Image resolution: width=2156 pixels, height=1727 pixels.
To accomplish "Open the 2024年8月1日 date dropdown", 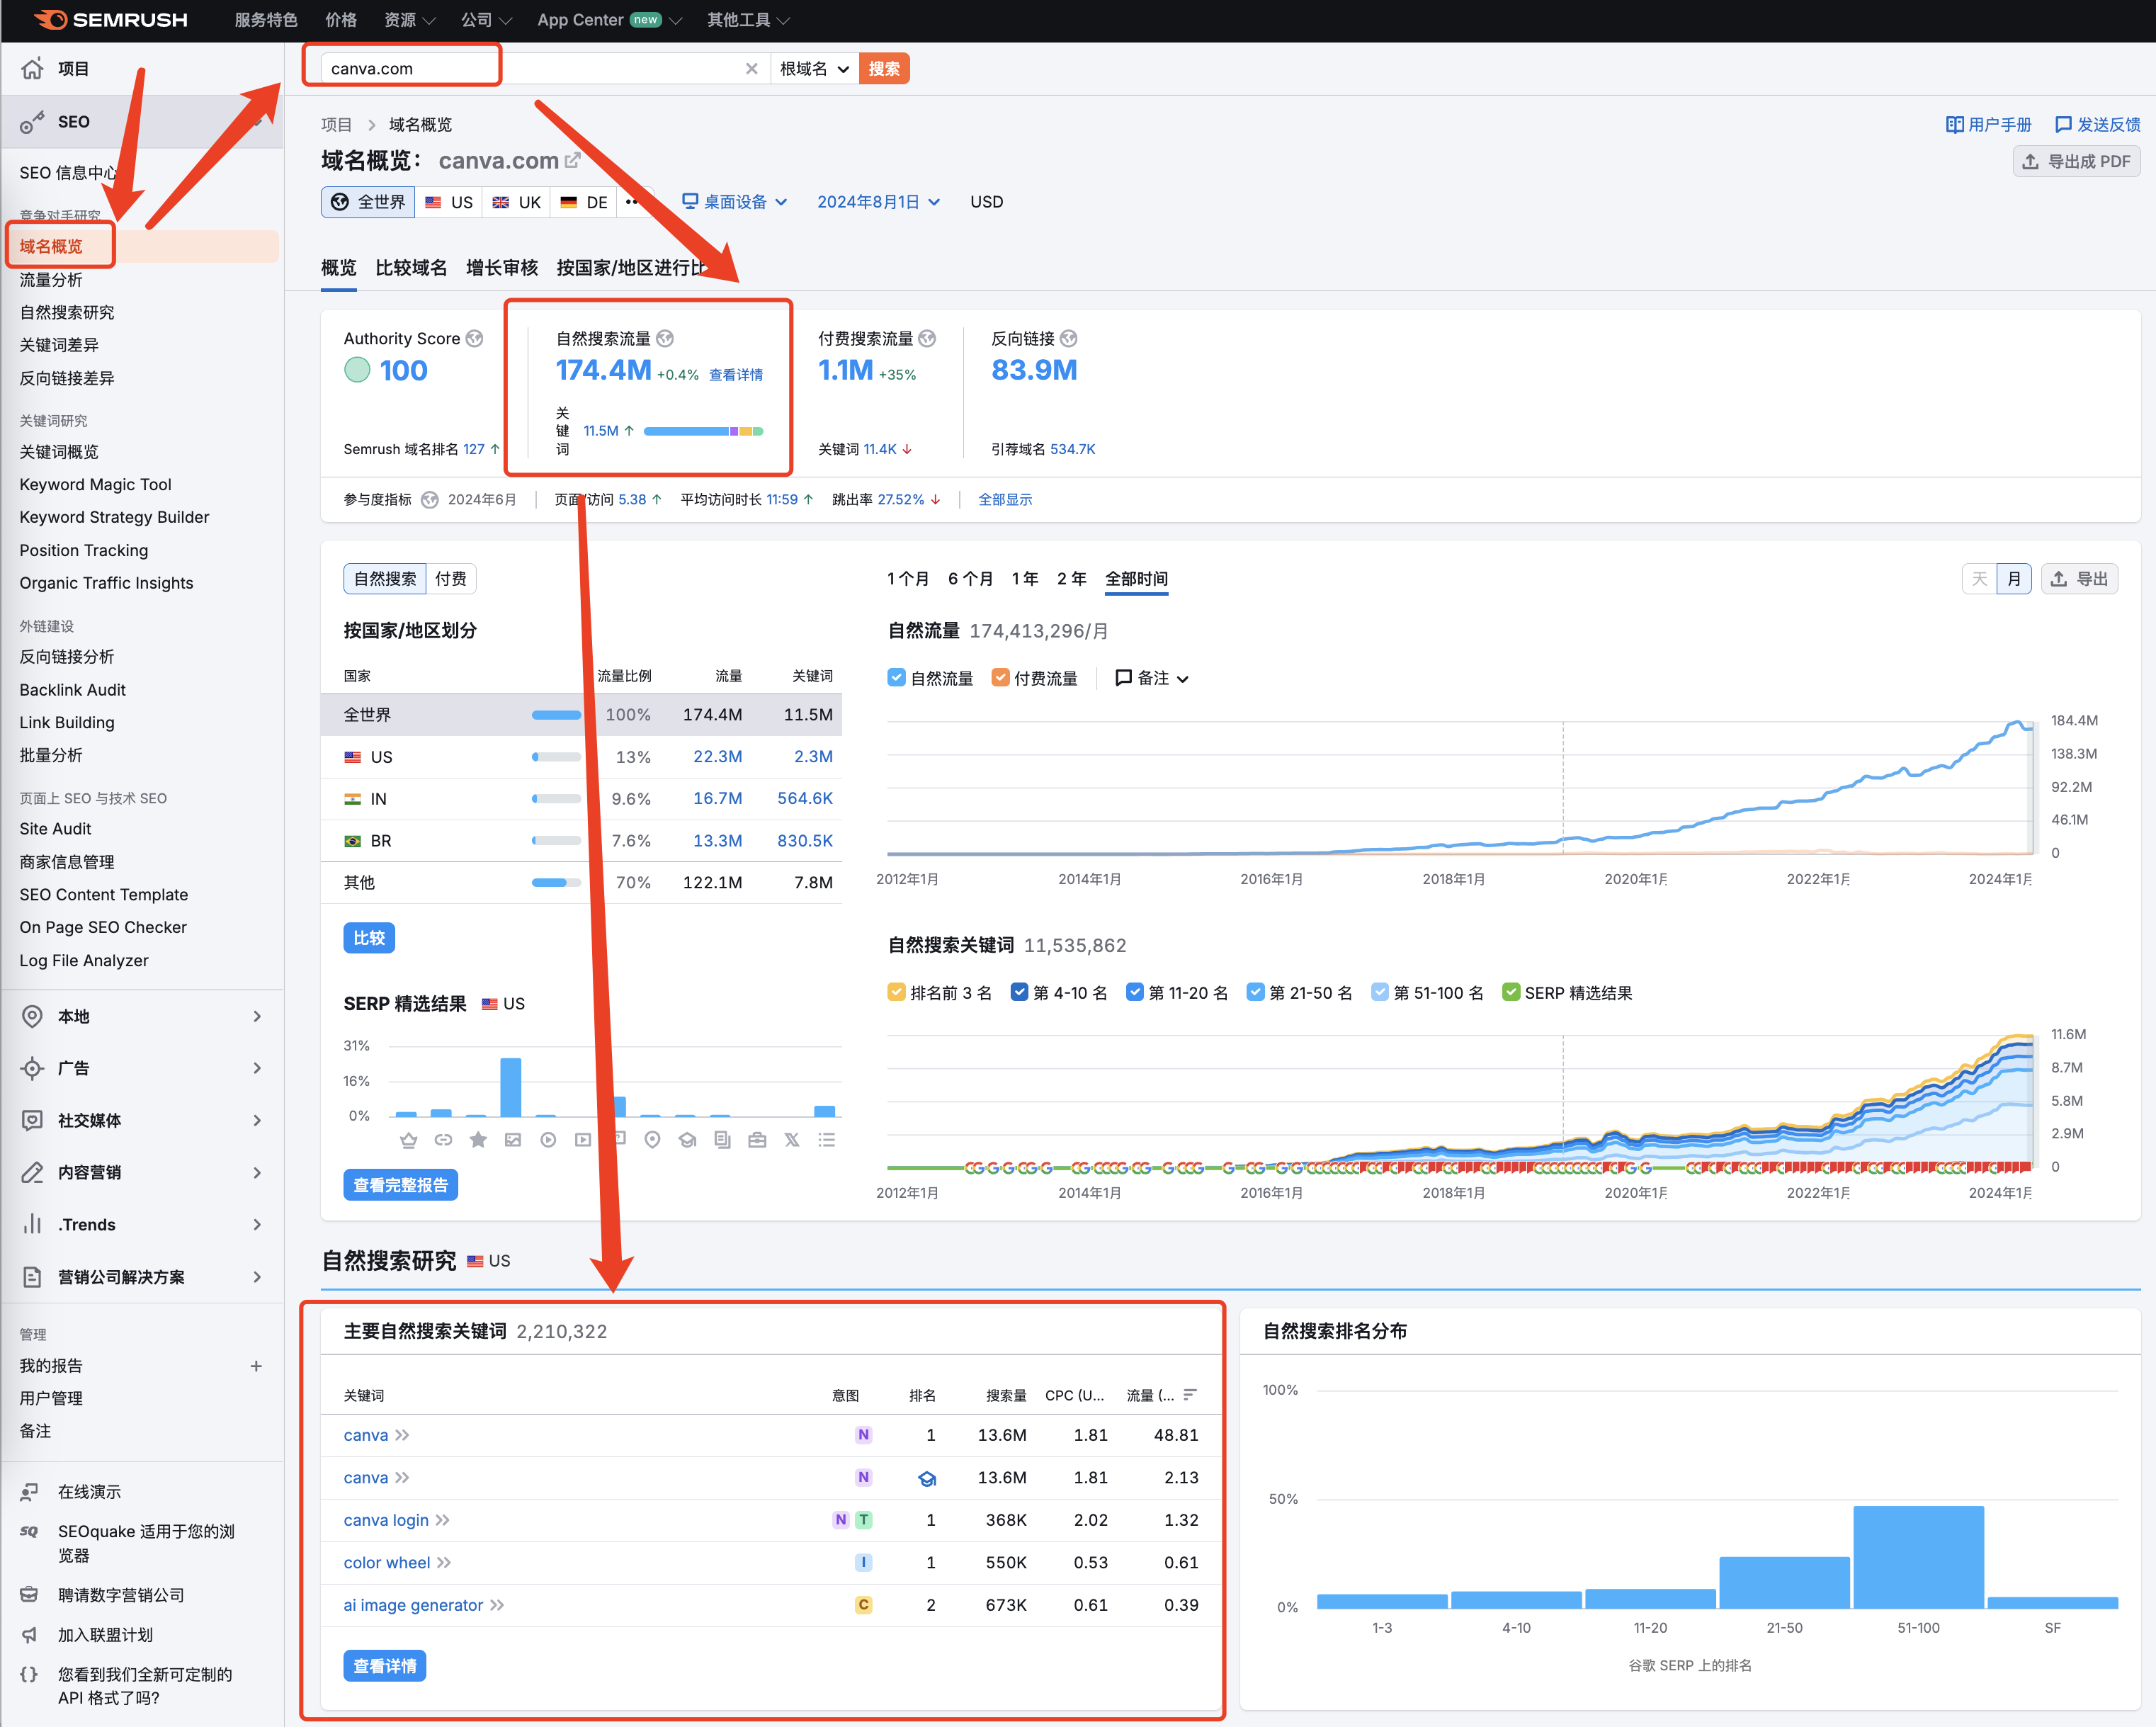I will [878, 202].
